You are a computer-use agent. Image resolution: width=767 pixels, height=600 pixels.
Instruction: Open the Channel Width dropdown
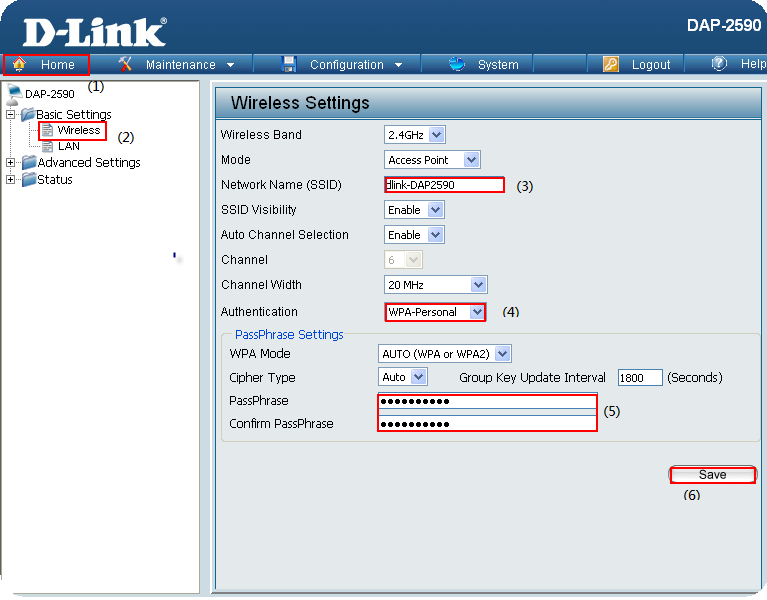point(436,285)
